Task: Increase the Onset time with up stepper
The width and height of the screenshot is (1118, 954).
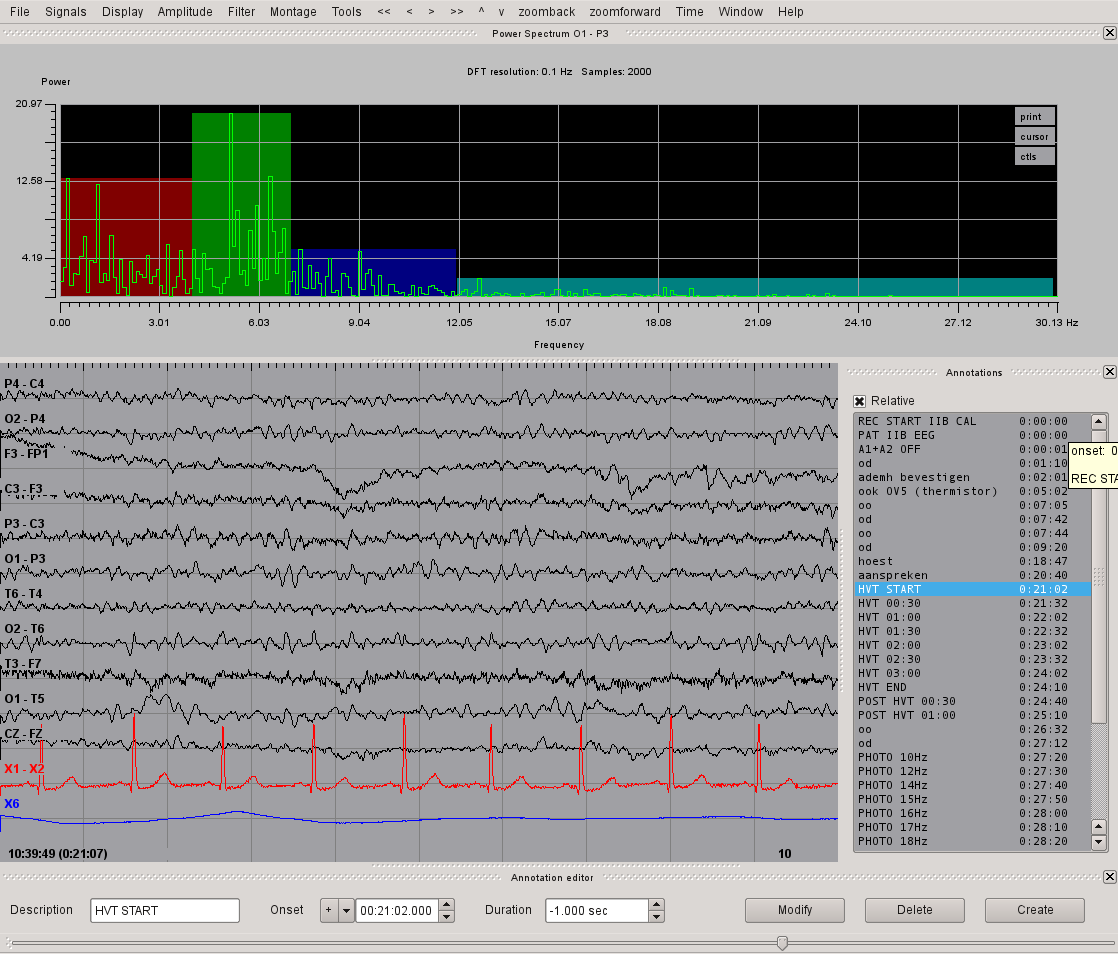Action: click(447, 905)
